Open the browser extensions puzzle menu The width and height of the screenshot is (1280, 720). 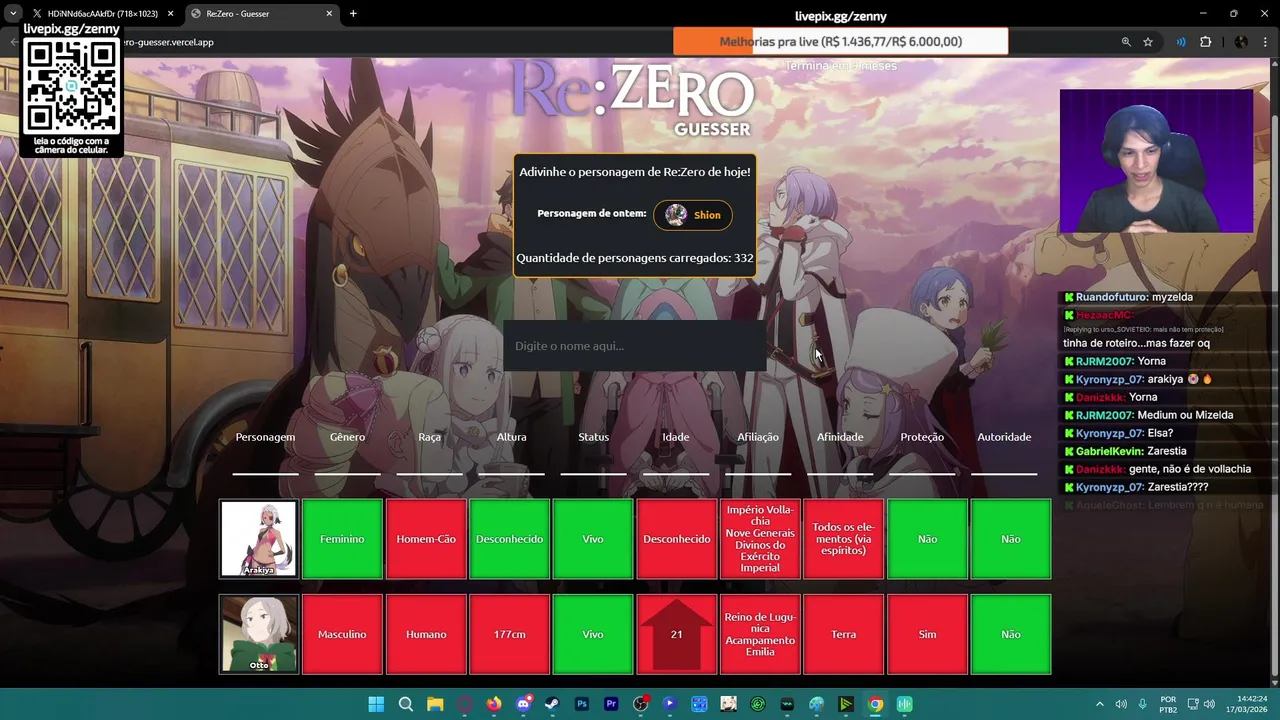click(x=1205, y=42)
